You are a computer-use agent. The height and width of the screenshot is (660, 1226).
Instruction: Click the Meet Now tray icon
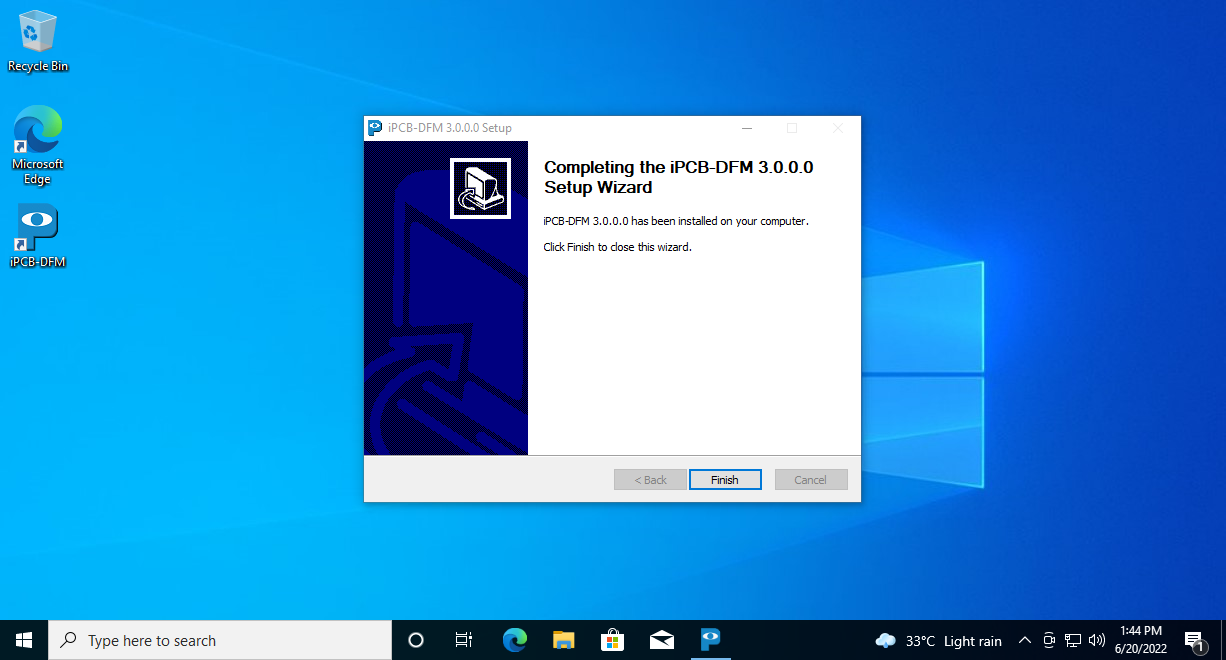click(x=1049, y=640)
